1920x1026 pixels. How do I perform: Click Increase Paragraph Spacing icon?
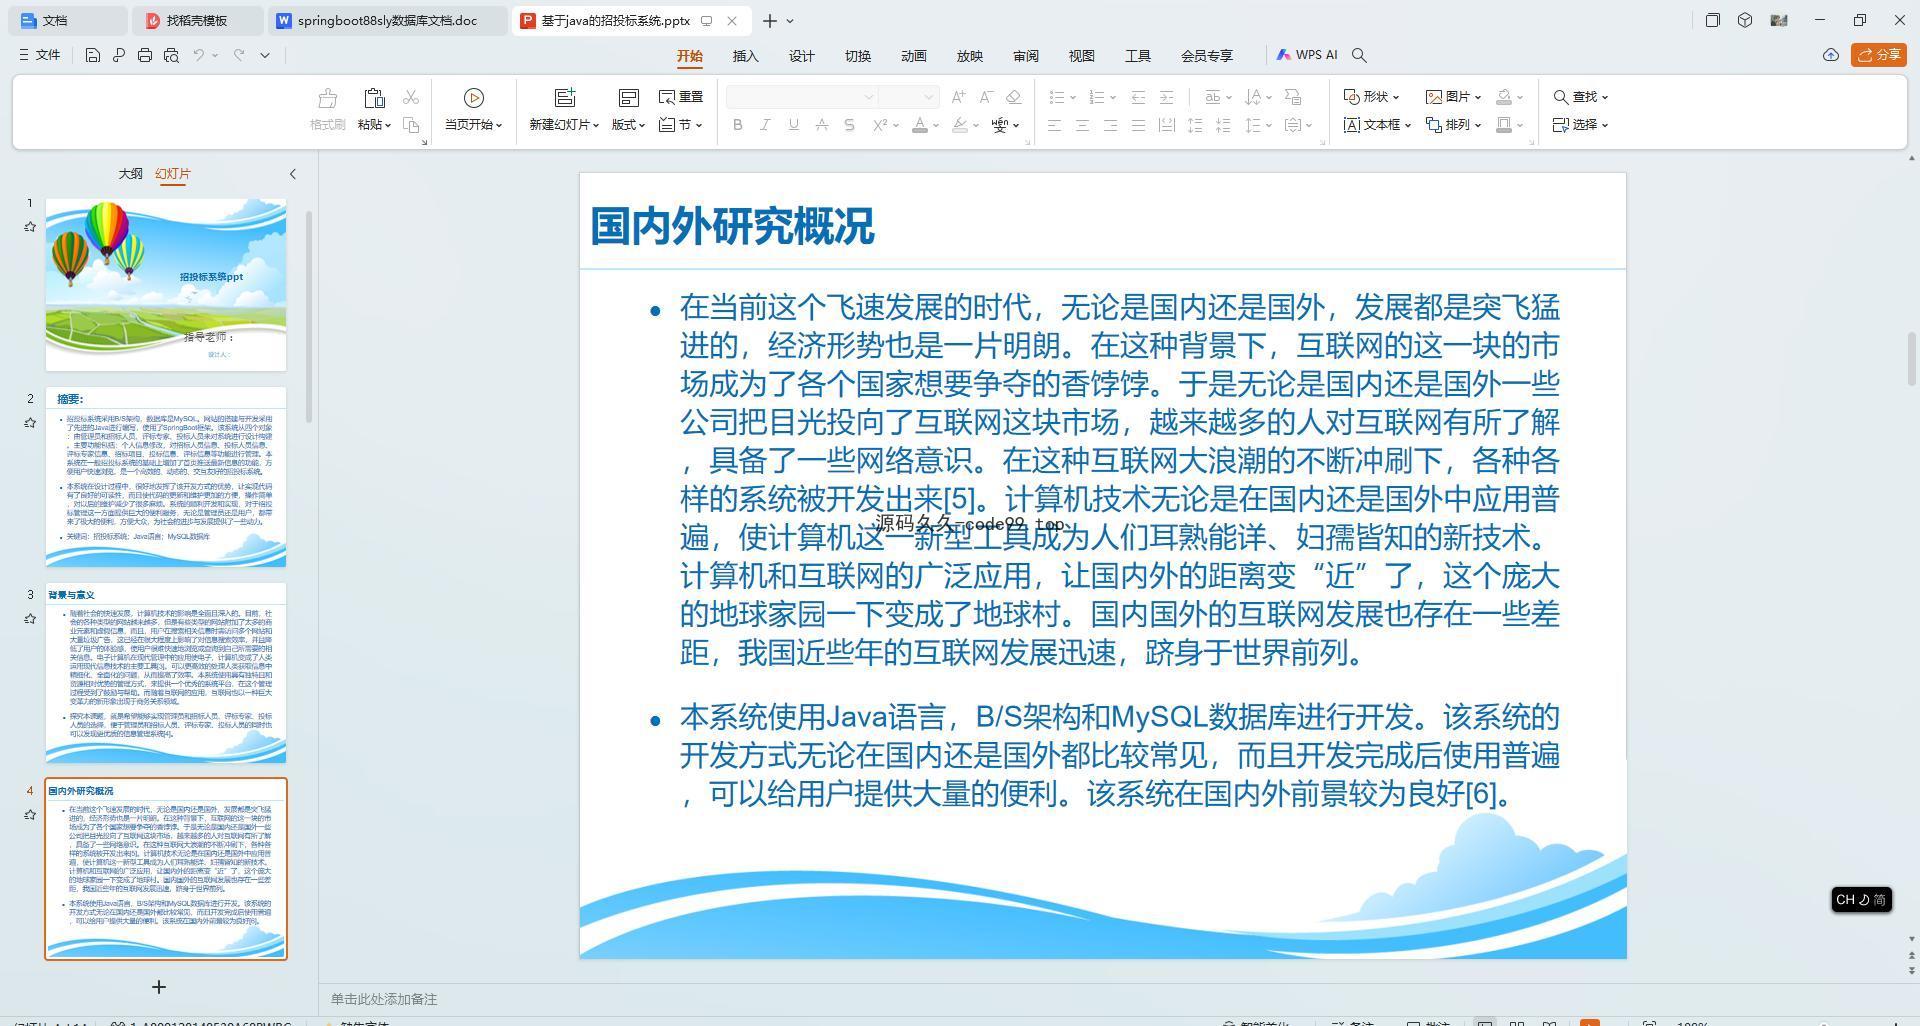tap(1194, 125)
